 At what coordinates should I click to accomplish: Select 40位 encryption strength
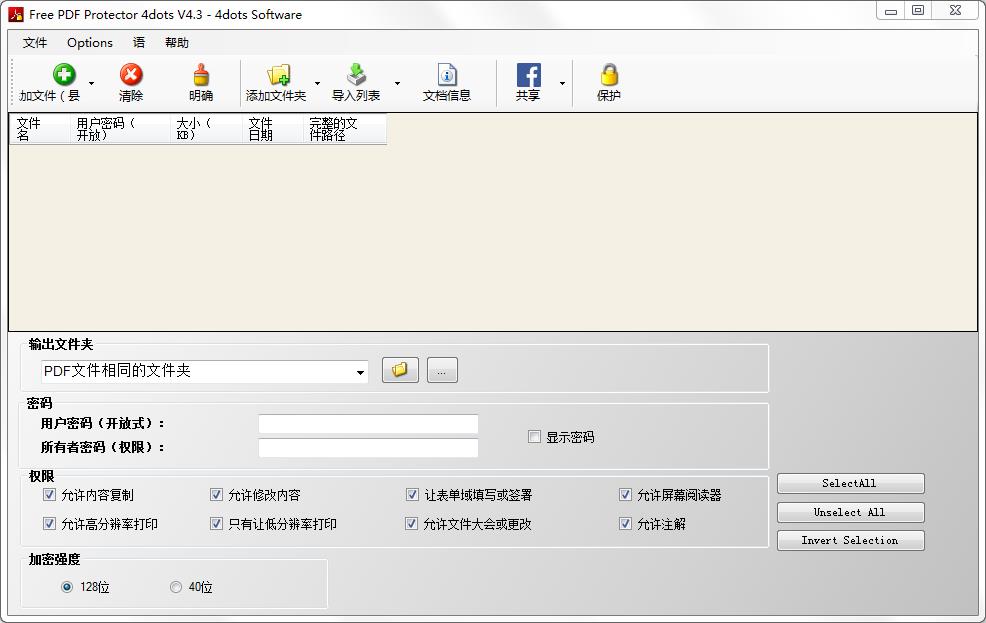click(176, 587)
